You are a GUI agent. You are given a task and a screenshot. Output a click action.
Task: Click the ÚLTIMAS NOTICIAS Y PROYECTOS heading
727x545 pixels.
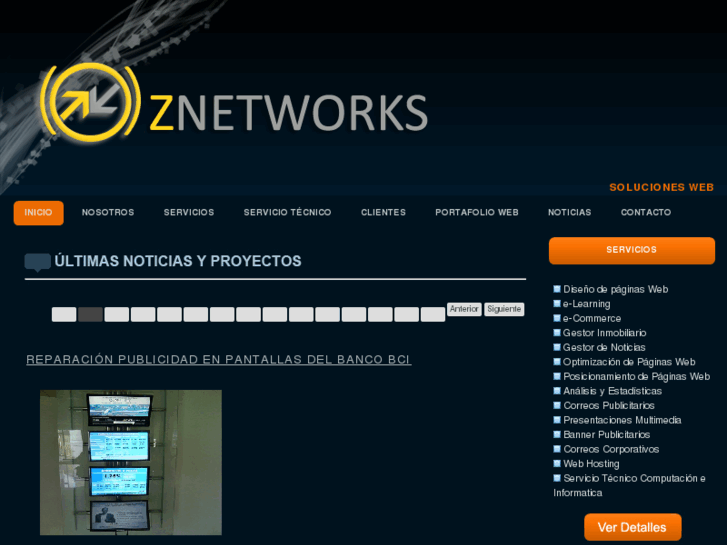point(178,261)
